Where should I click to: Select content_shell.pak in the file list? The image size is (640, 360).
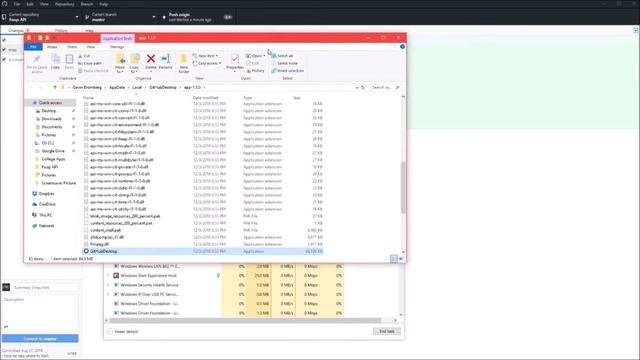105,230
